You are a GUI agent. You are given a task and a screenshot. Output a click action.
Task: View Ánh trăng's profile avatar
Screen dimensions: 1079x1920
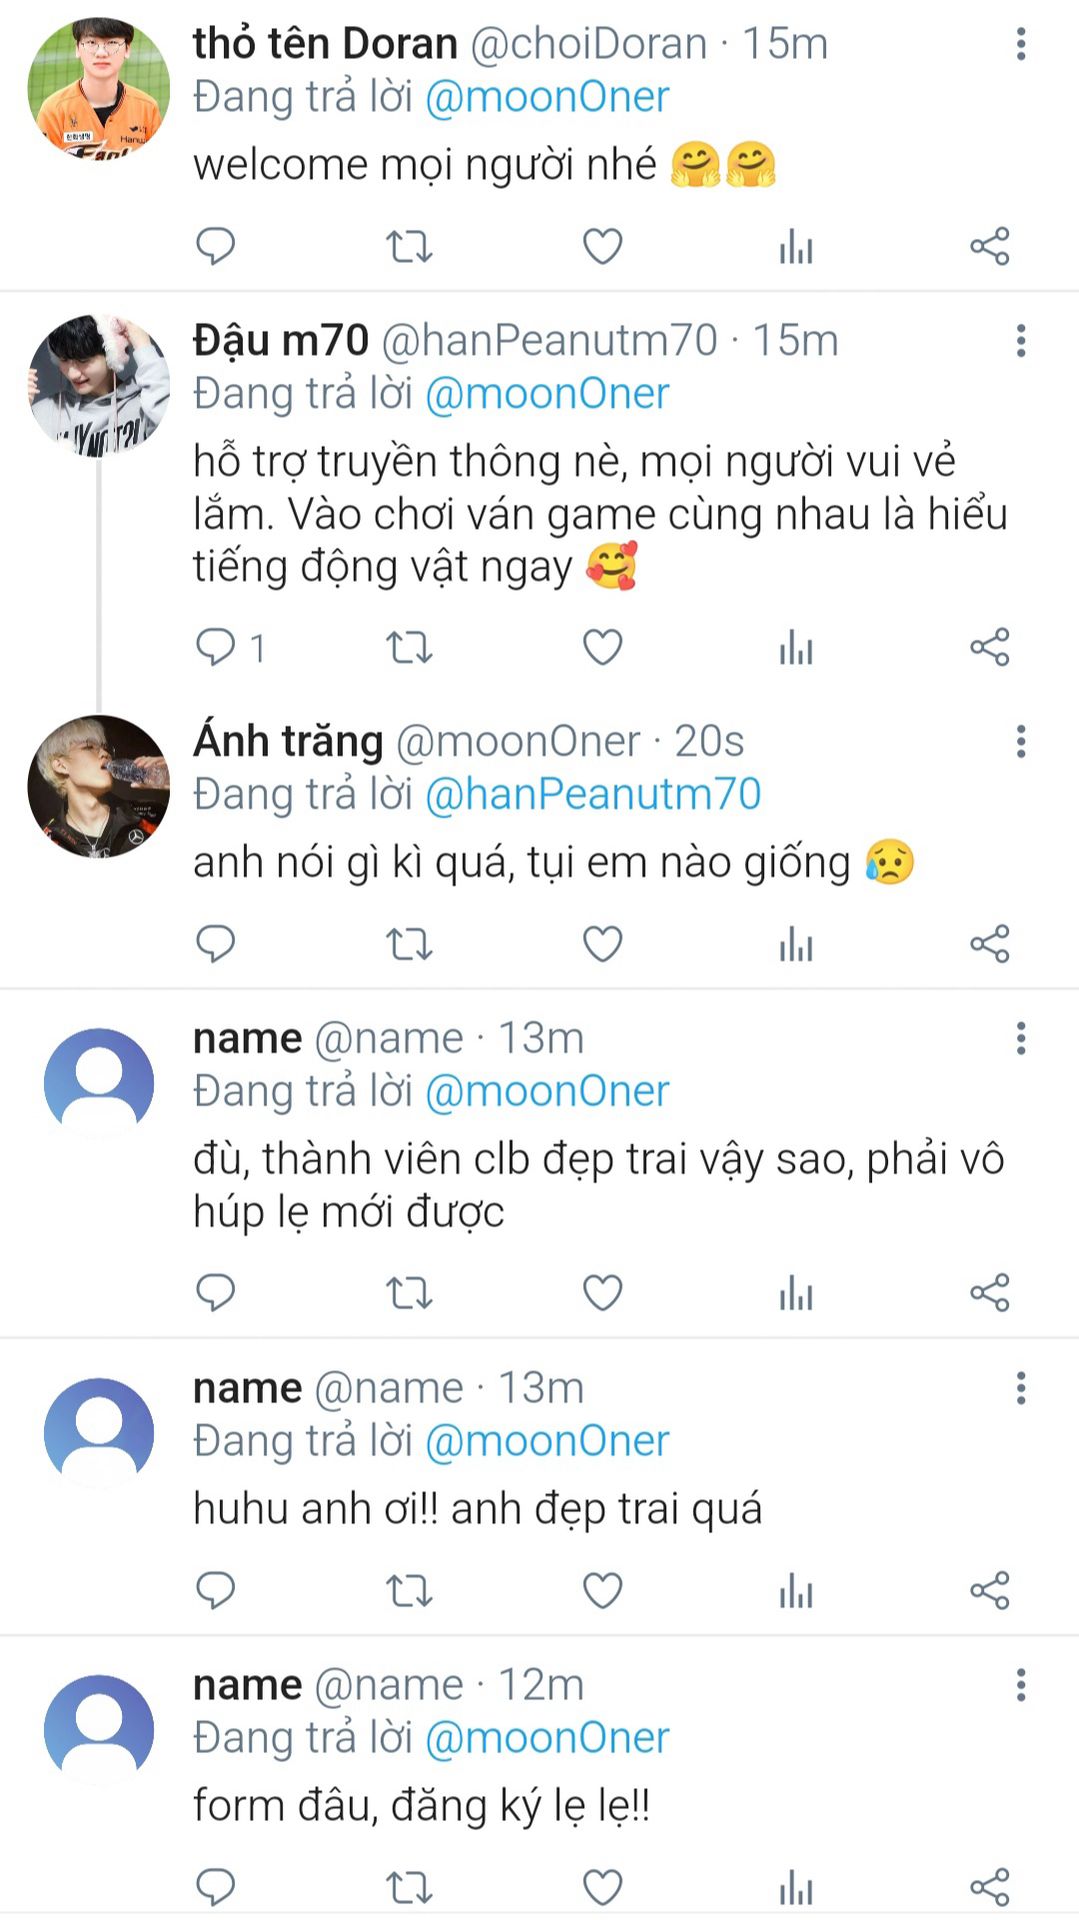coord(98,786)
